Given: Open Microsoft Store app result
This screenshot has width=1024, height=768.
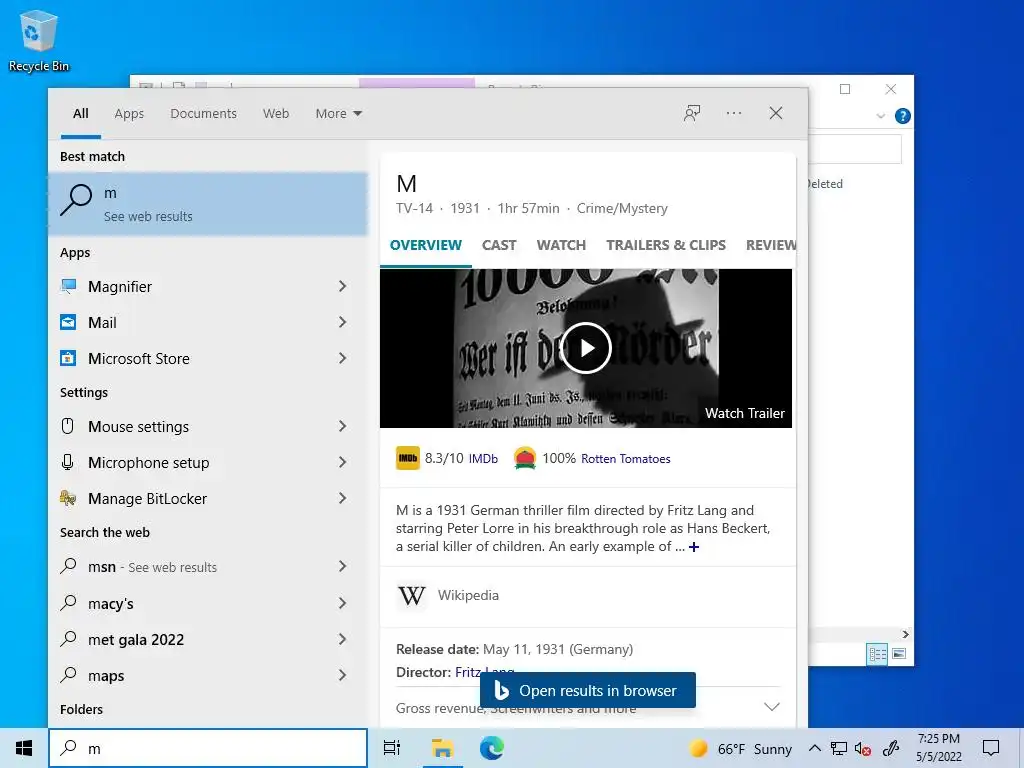Looking at the screenshot, I should tap(208, 358).
